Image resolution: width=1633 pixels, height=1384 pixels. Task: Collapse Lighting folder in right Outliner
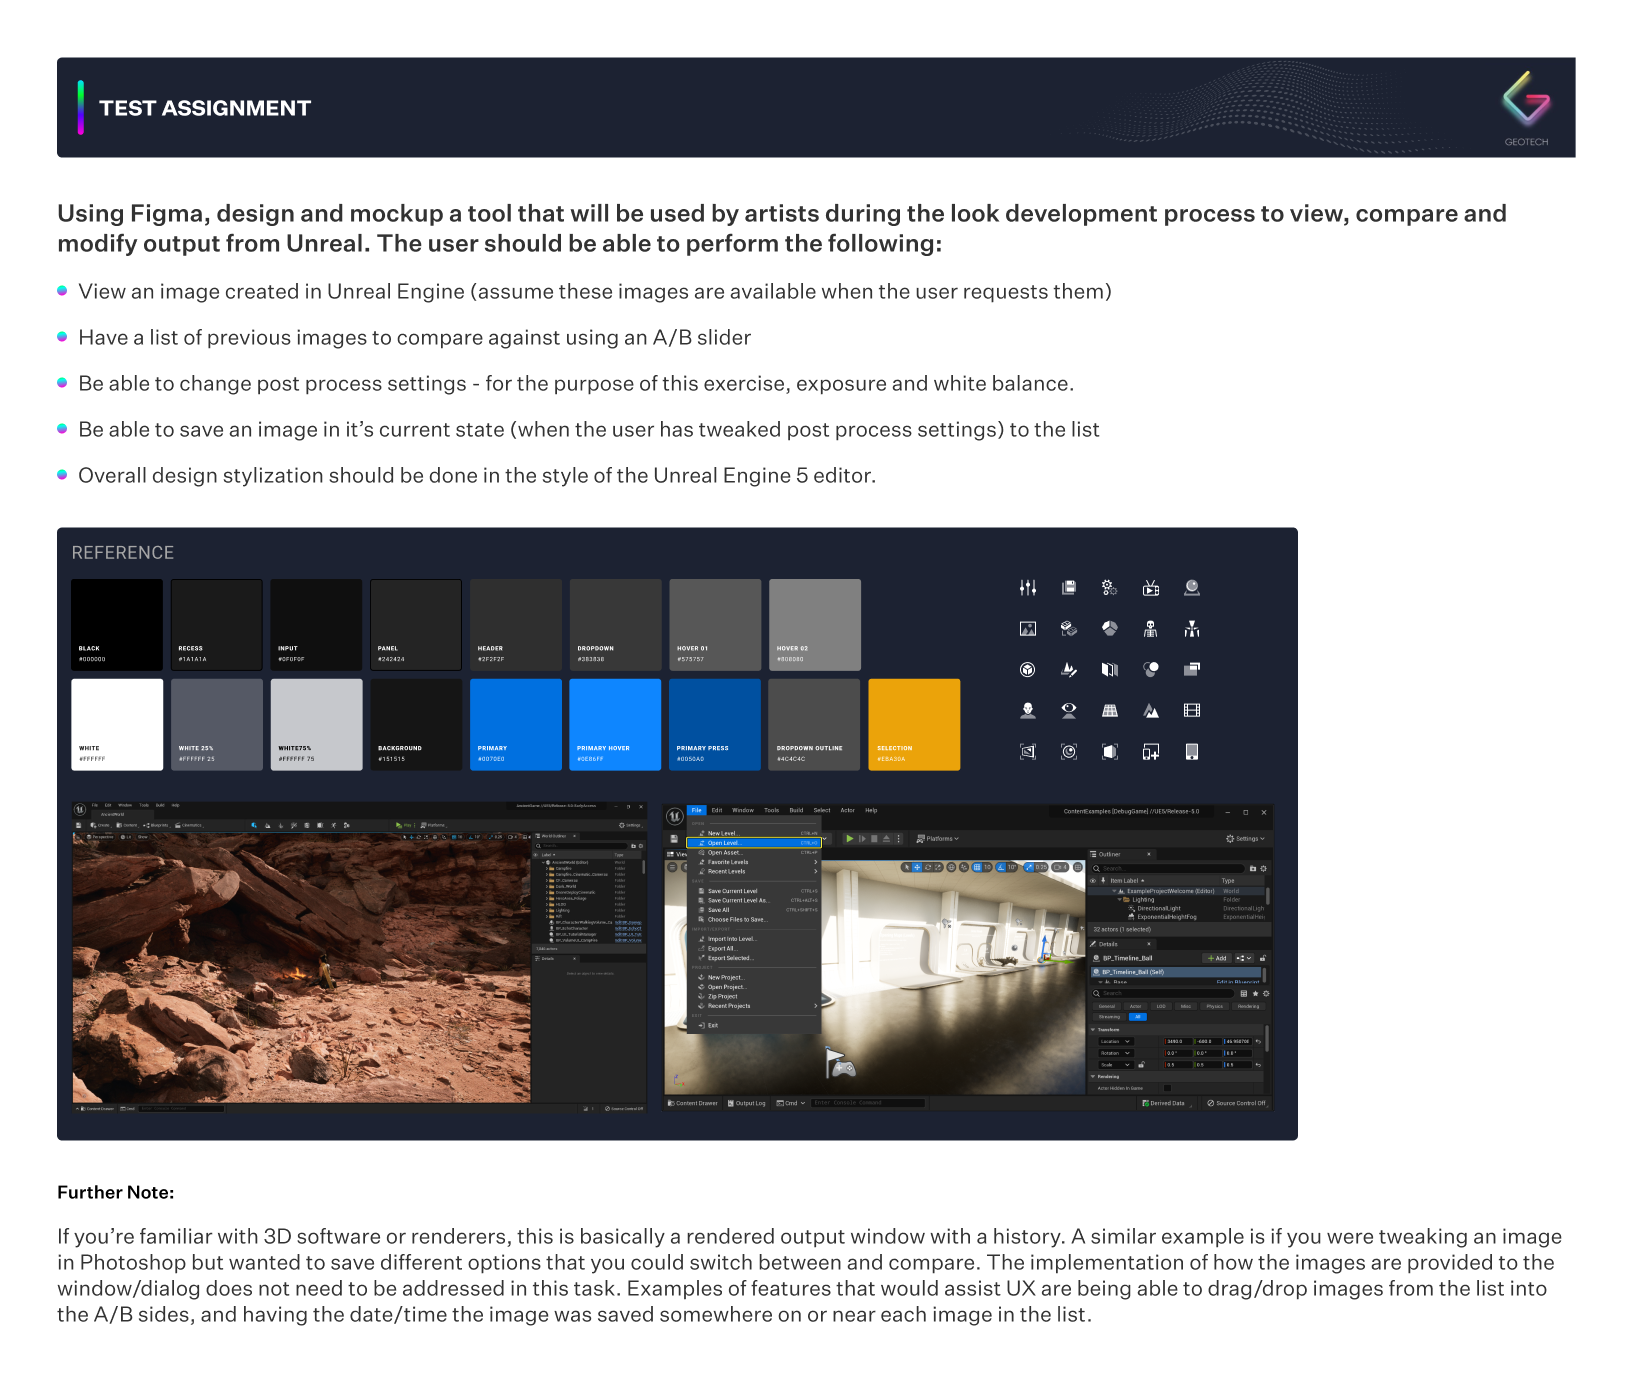[x=1120, y=900]
